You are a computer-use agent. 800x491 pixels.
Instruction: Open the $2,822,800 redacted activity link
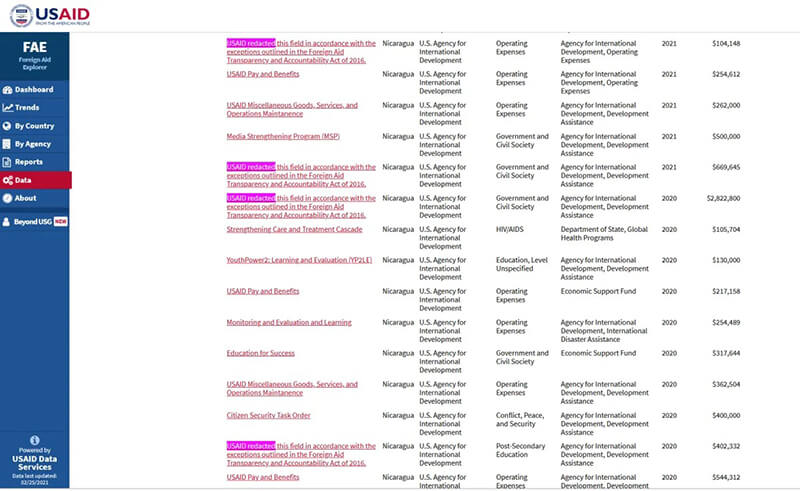click(301, 206)
